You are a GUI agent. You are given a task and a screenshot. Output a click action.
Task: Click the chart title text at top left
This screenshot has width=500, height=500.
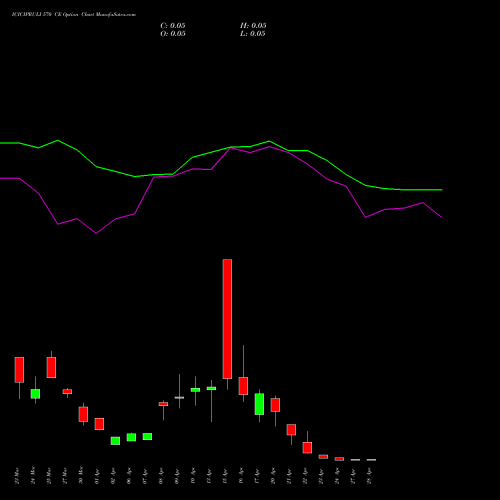pyautogui.click(x=74, y=15)
